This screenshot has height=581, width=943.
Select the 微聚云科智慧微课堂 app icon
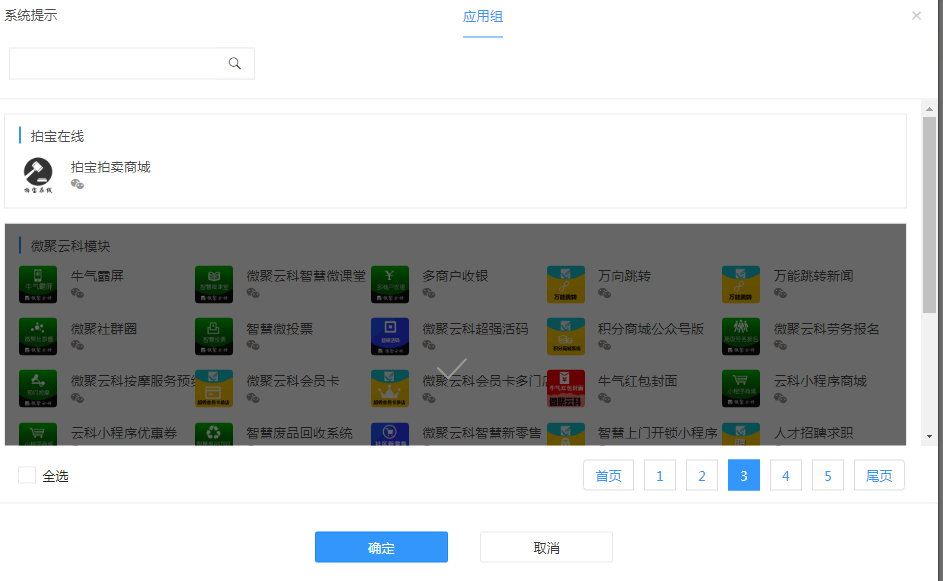(x=213, y=284)
